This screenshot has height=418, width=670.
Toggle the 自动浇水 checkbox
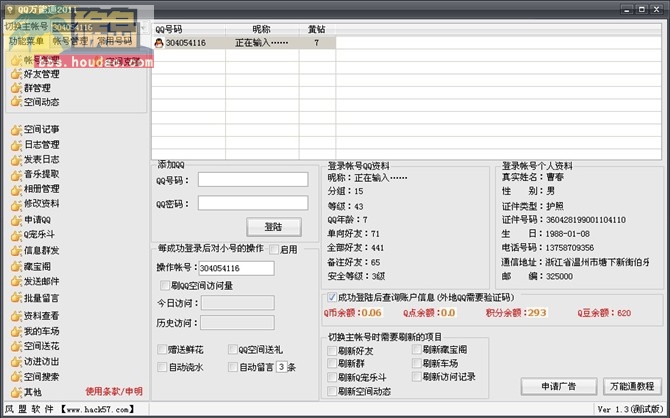pyautogui.click(x=162, y=367)
